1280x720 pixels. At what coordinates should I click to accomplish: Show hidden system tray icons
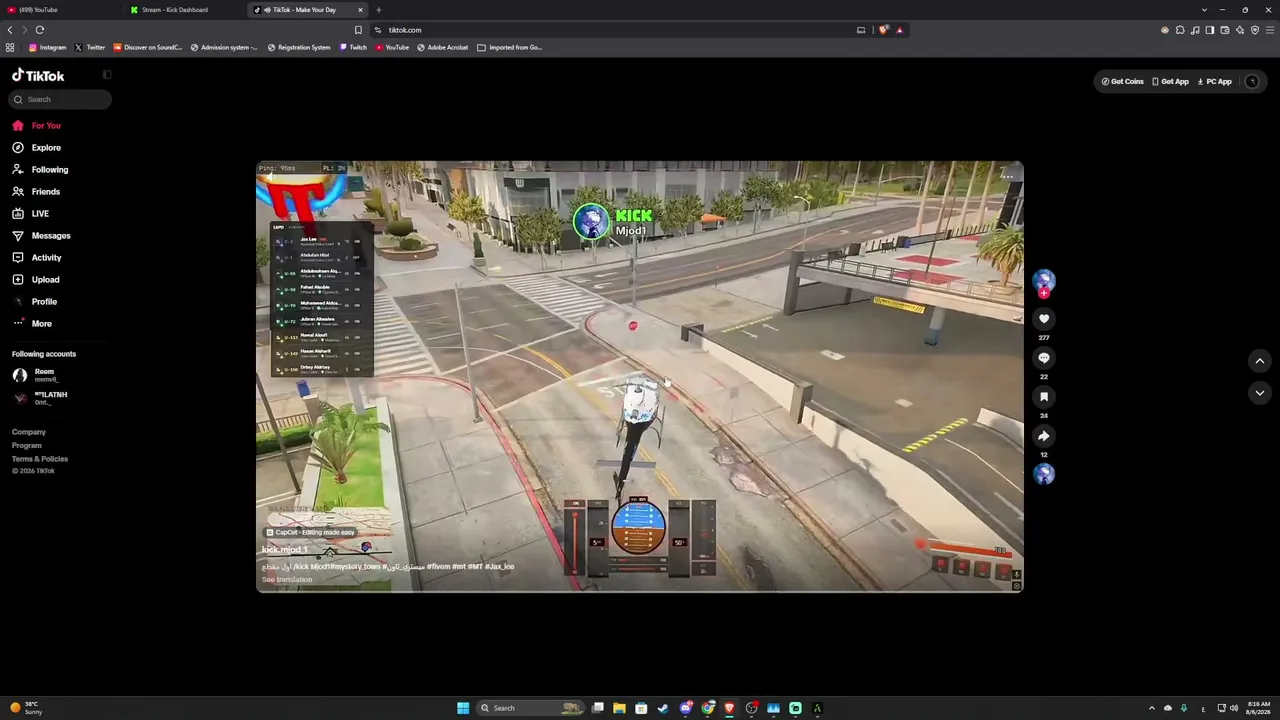[1151, 708]
